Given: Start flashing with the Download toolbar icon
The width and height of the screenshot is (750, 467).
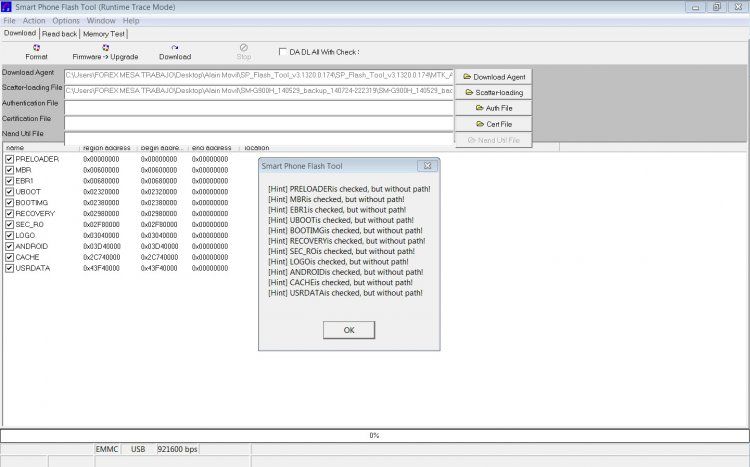Looking at the screenshot, I should point(175,52).
